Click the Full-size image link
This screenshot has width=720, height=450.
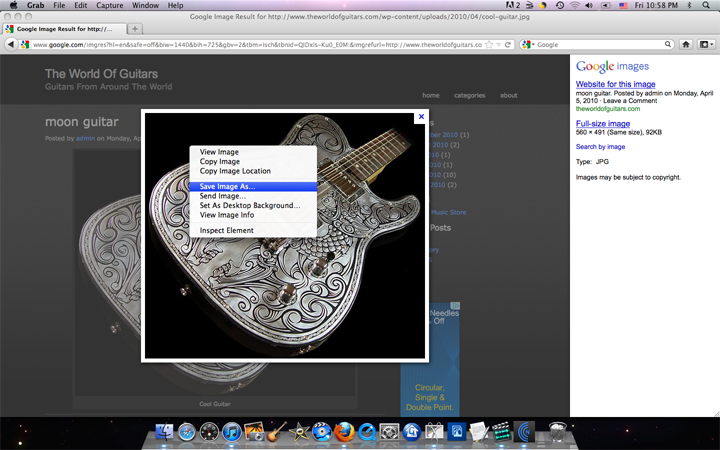point(603,123)
